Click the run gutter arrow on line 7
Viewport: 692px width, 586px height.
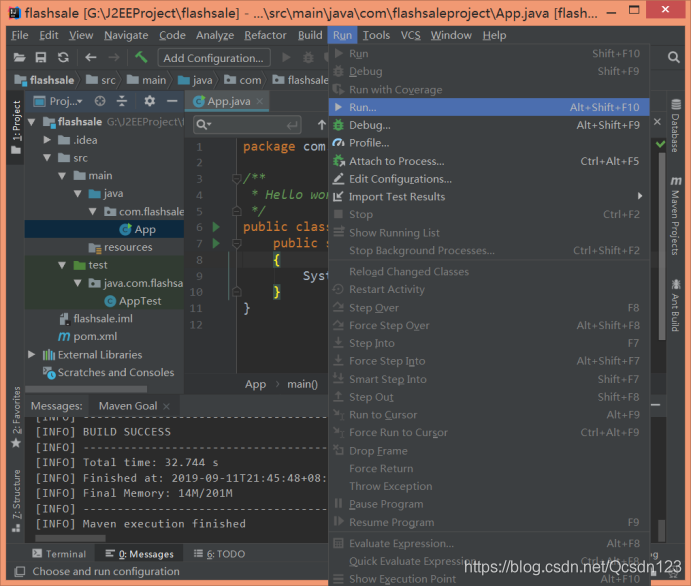click(216, 243)
